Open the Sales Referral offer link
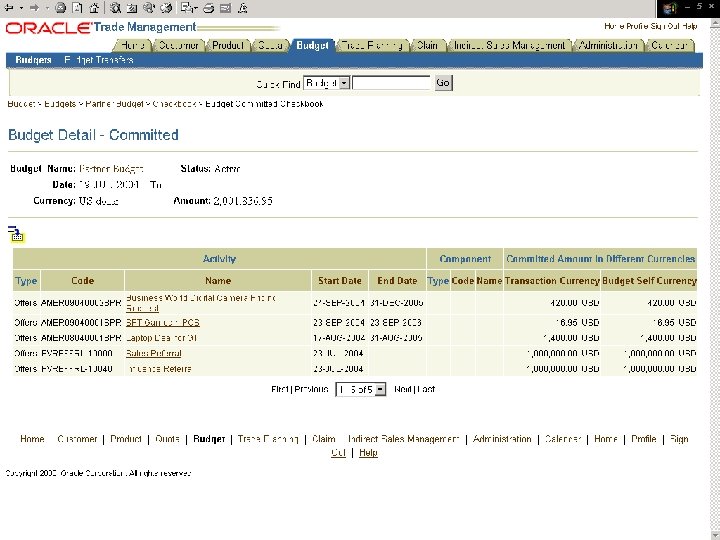This screenshot has width=720, height=540. pos(153,354)
